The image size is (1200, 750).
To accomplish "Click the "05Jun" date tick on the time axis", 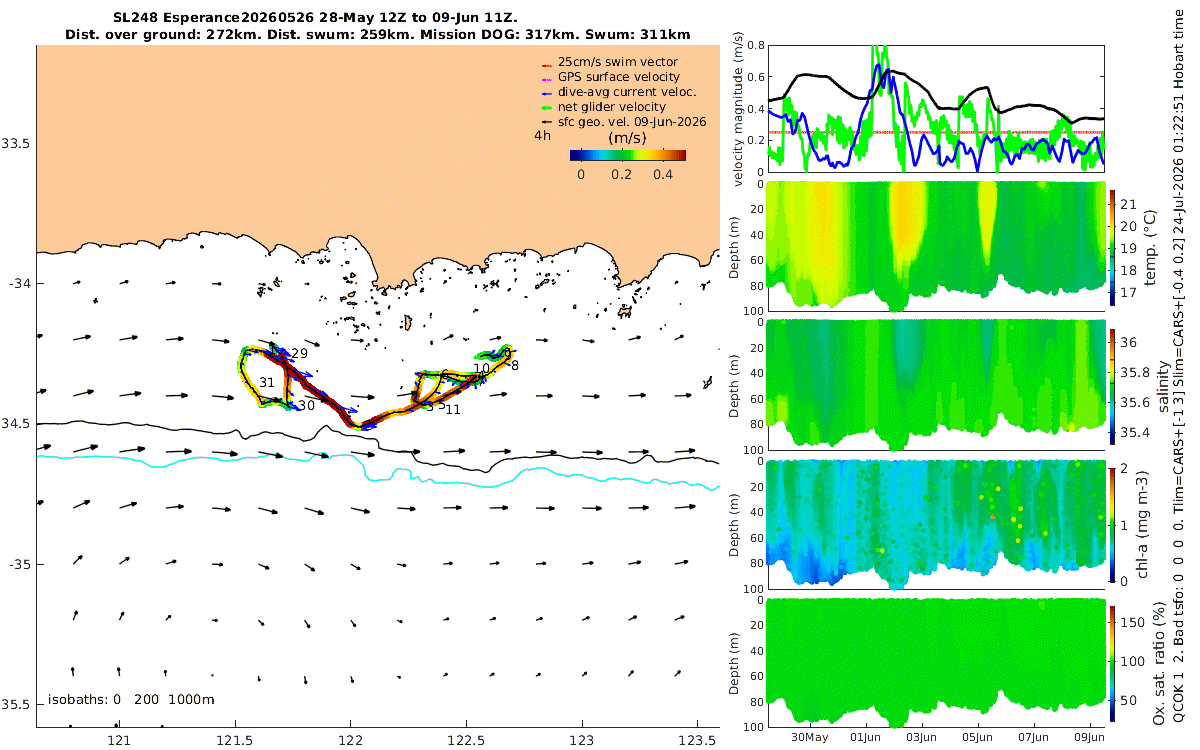I will point(978,738).
